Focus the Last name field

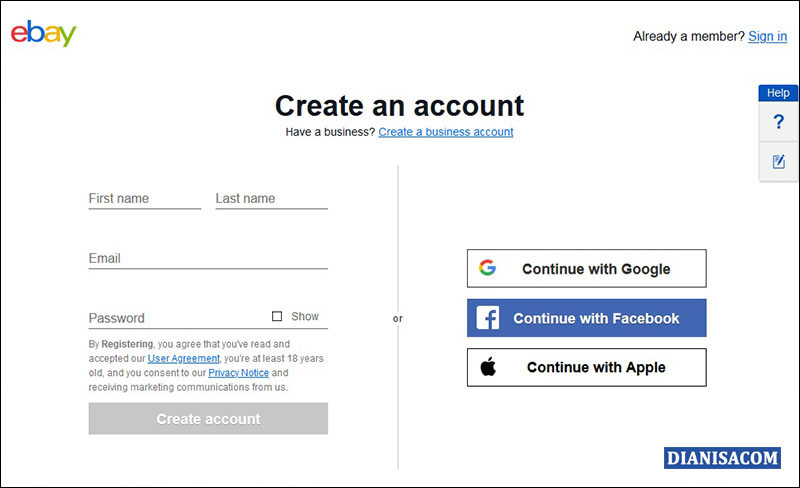coord(271,198)
